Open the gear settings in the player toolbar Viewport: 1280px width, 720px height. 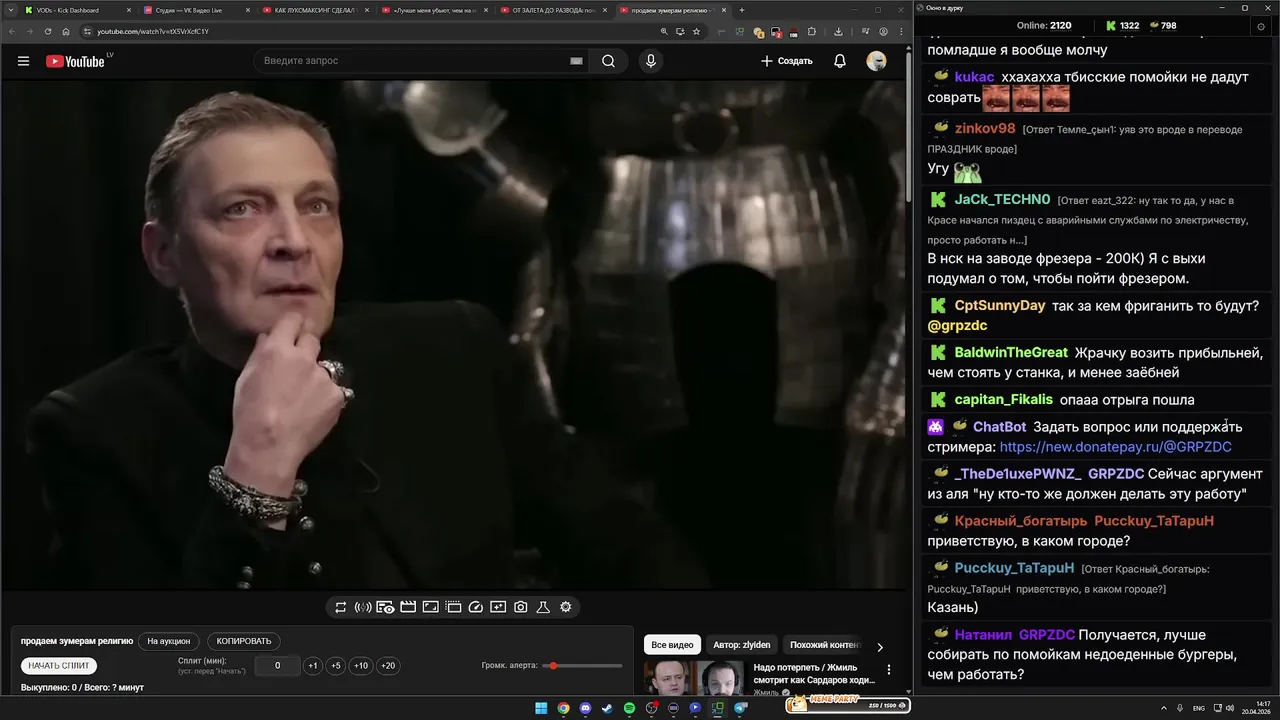tap(566, 607)
